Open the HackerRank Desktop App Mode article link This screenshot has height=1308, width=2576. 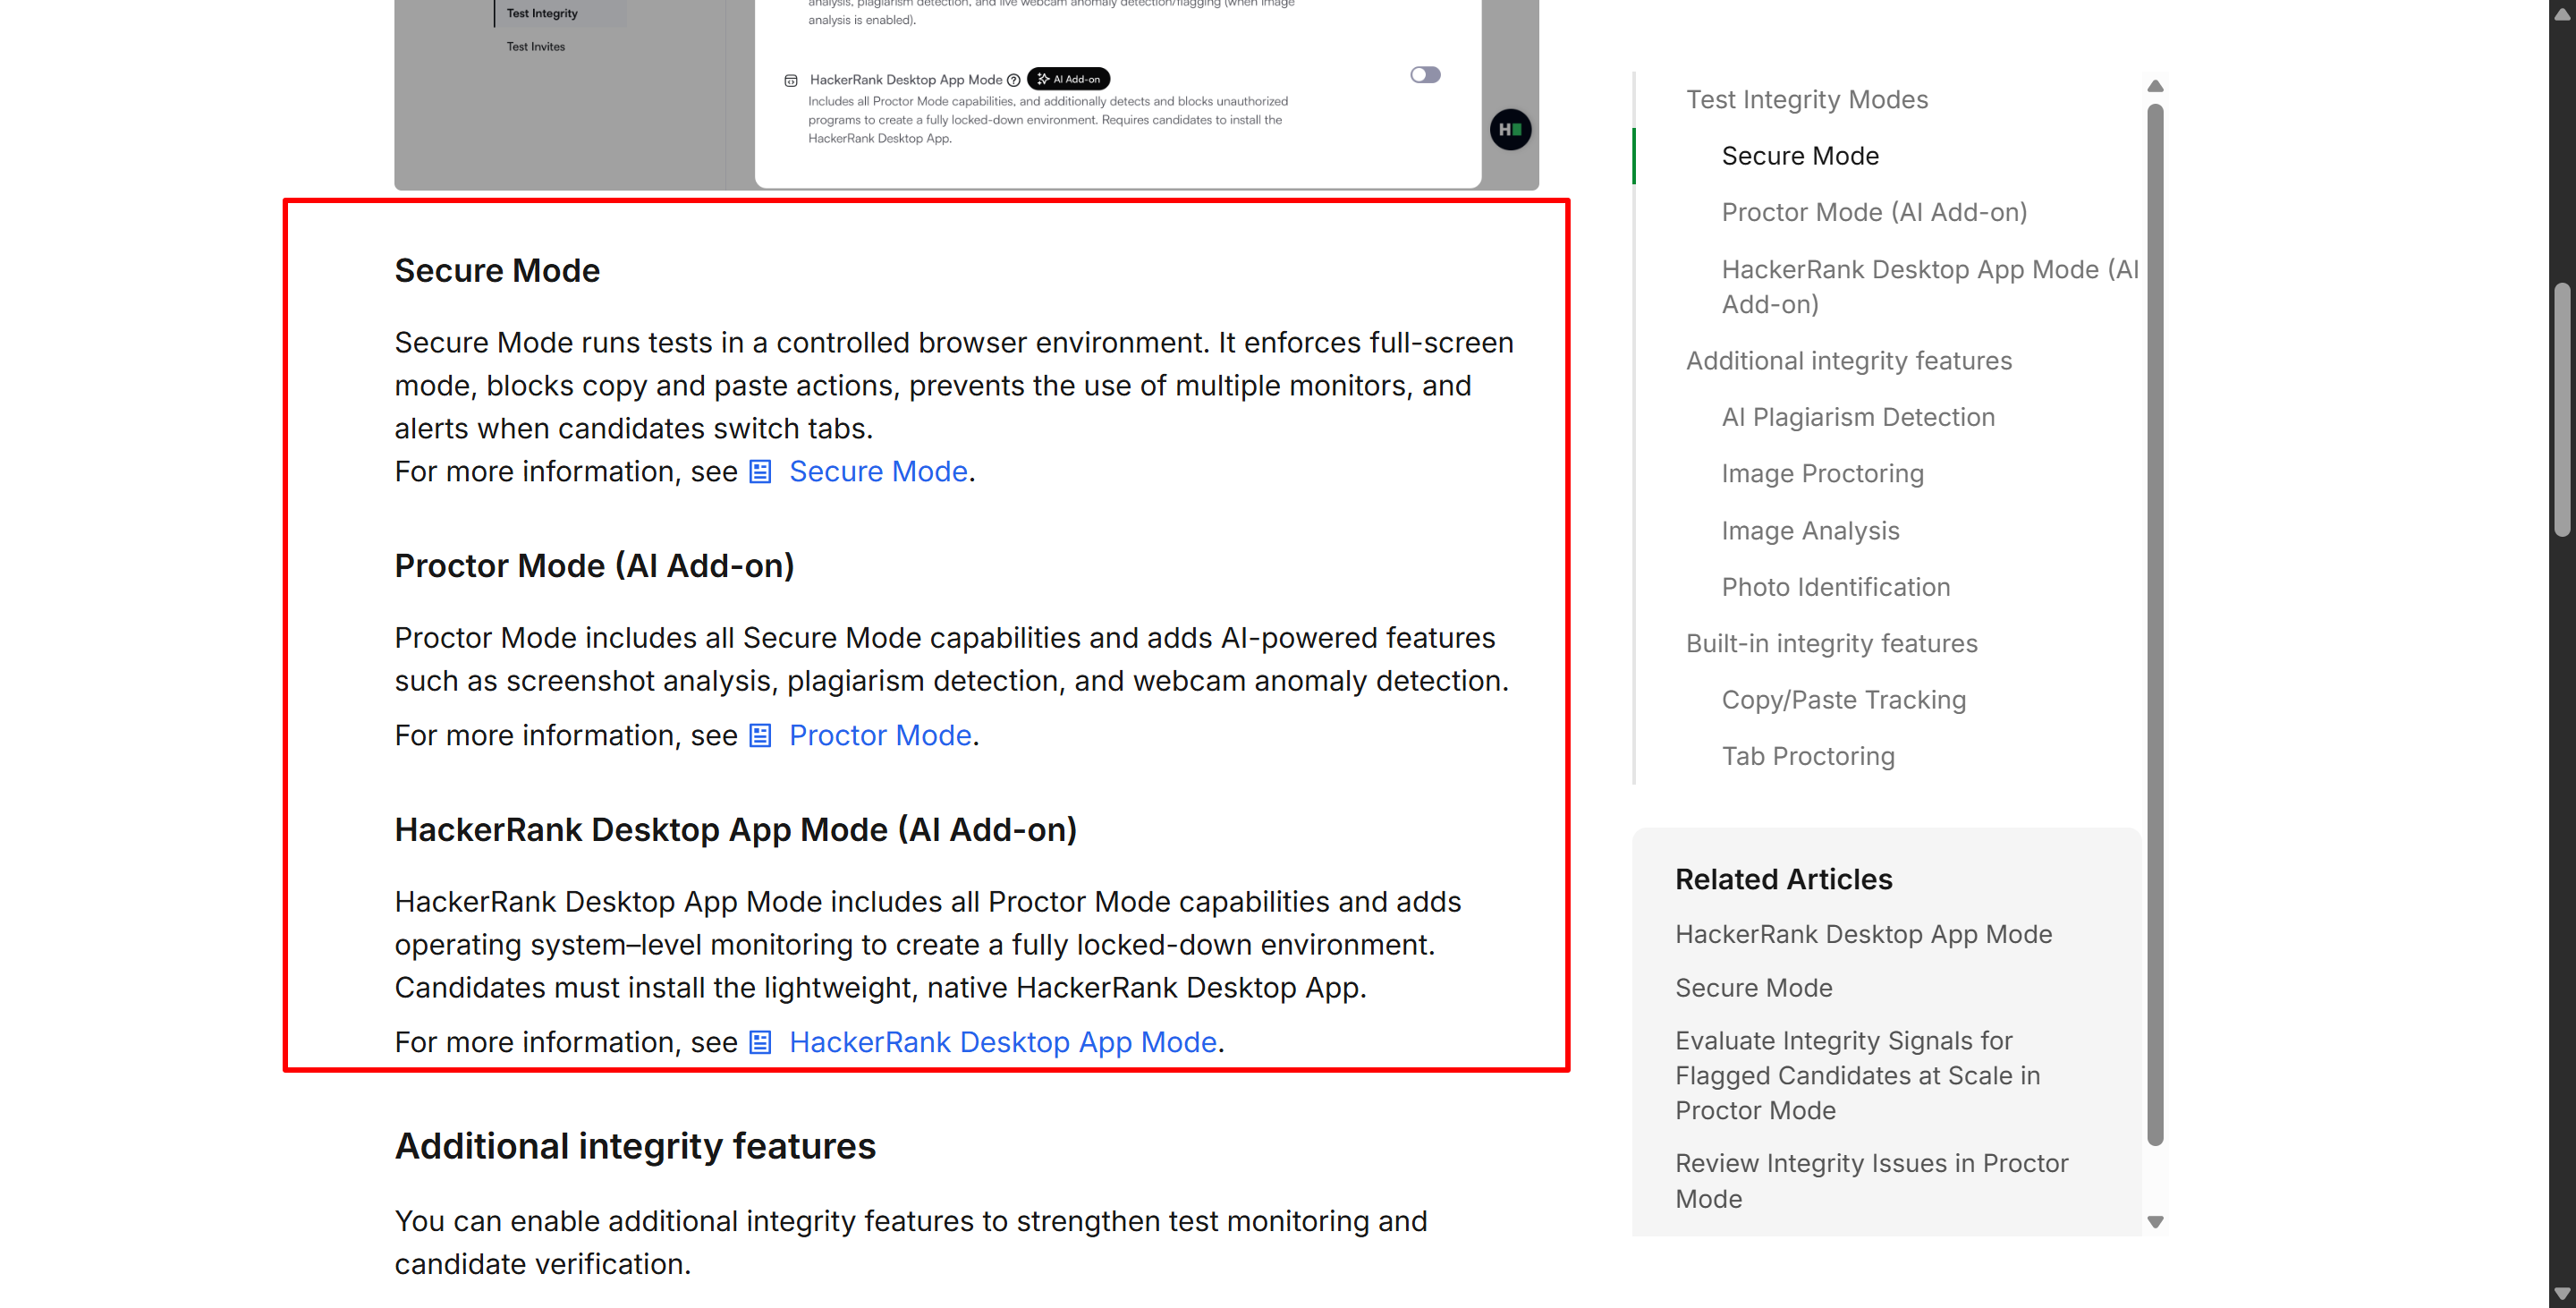1003,1042
